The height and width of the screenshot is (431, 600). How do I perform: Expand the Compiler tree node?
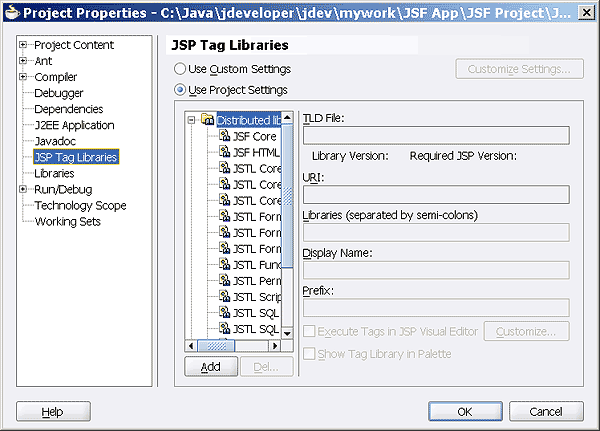23,78
